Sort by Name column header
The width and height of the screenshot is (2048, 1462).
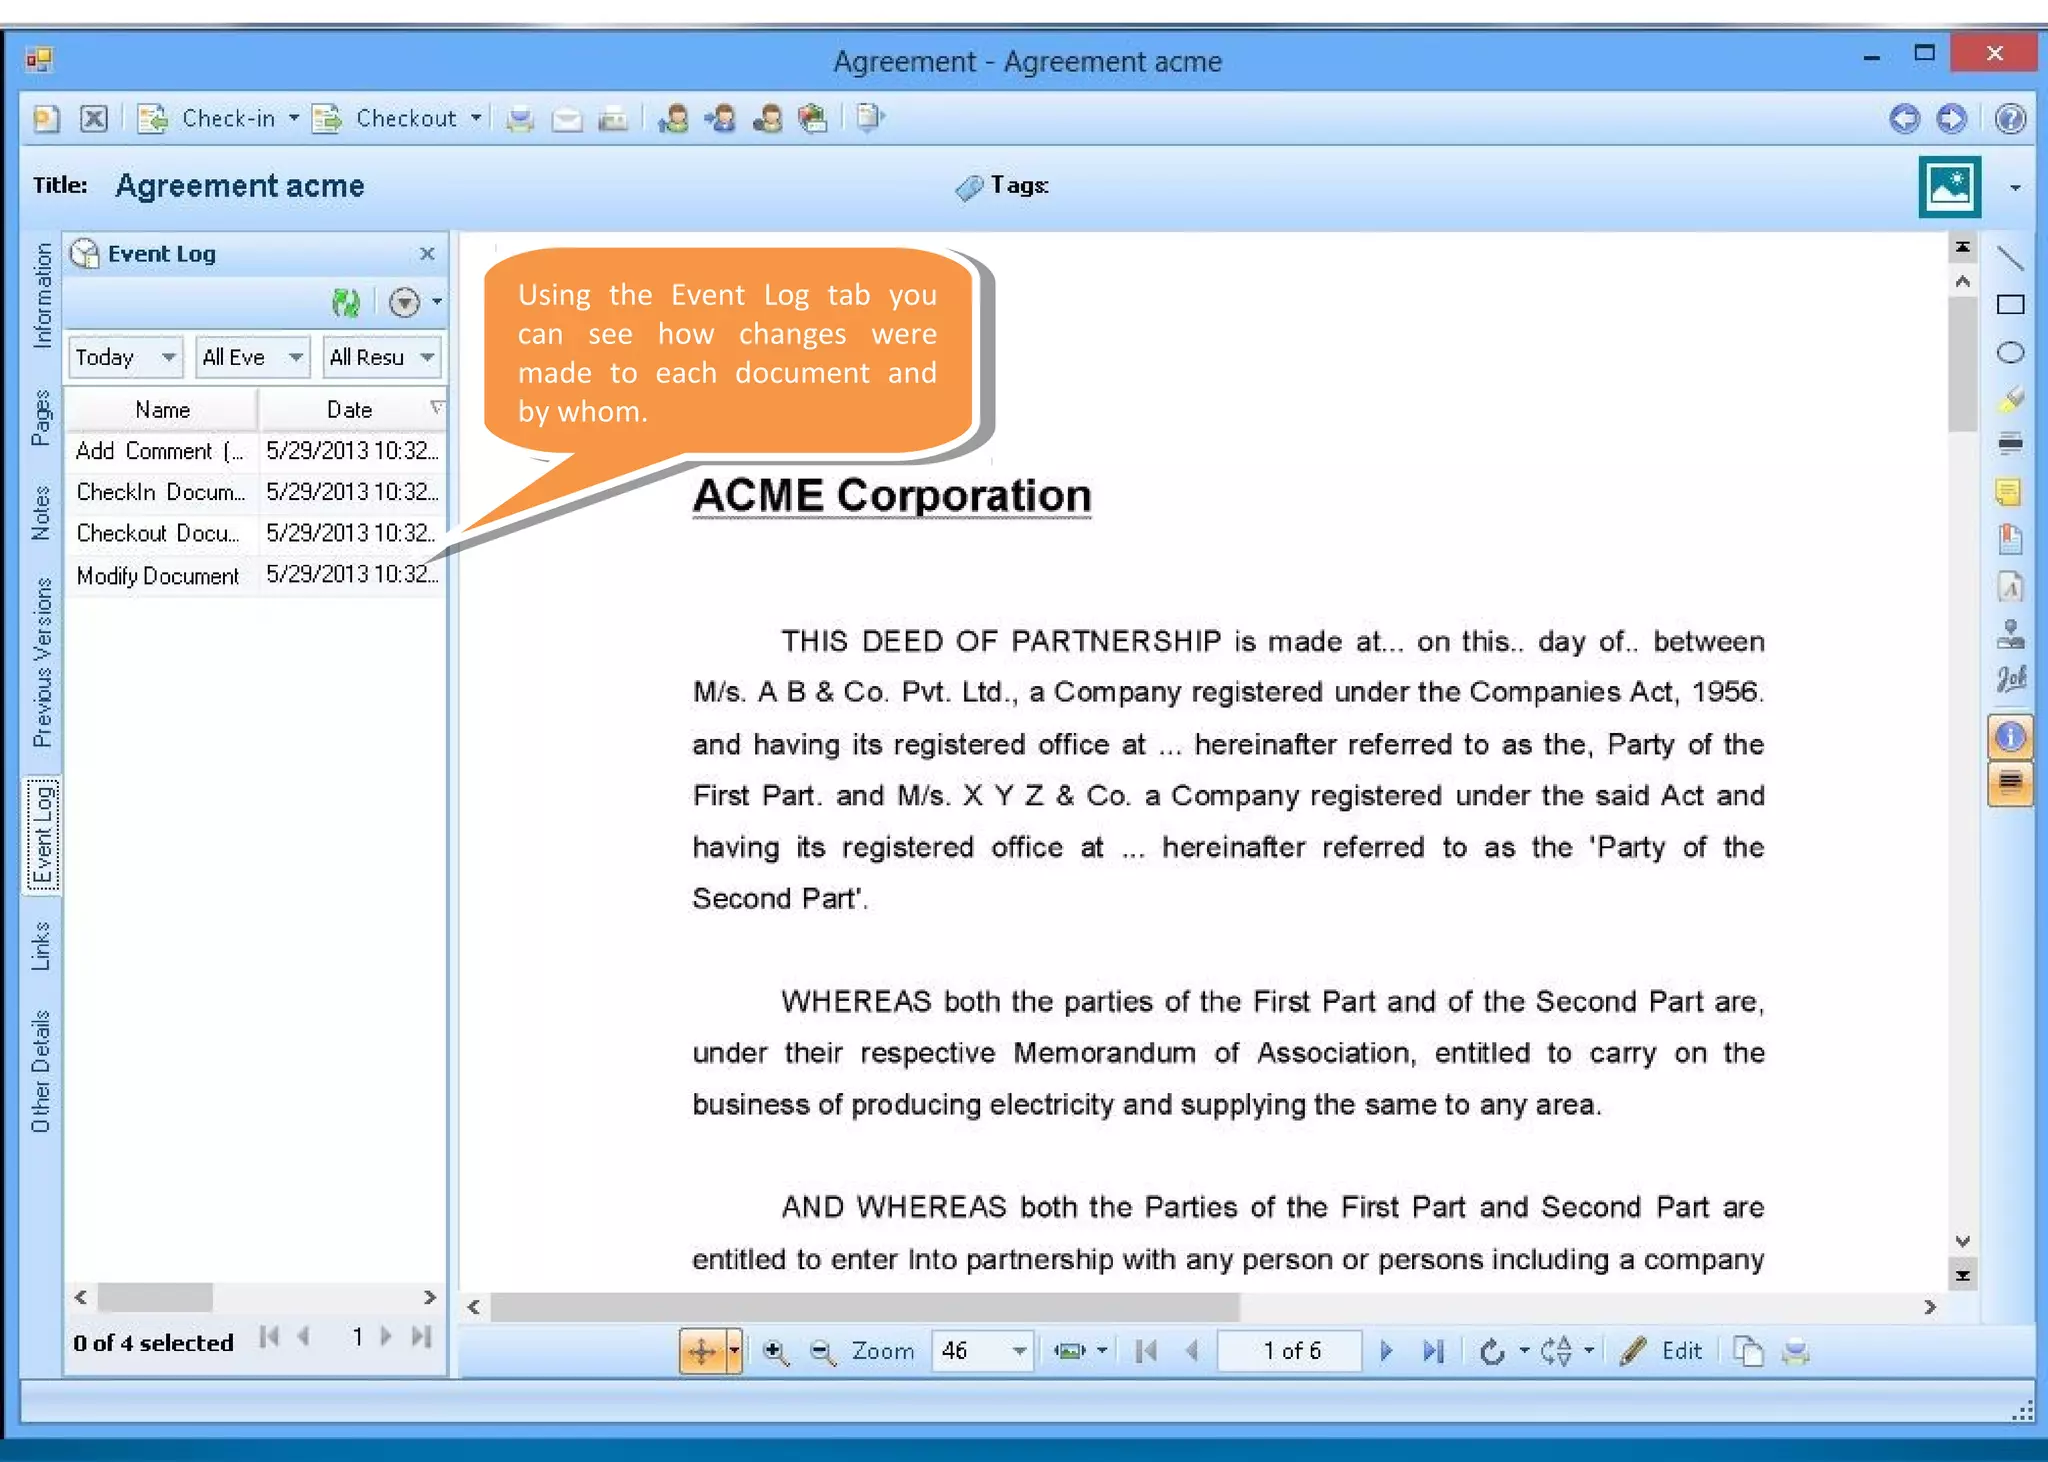162,409
